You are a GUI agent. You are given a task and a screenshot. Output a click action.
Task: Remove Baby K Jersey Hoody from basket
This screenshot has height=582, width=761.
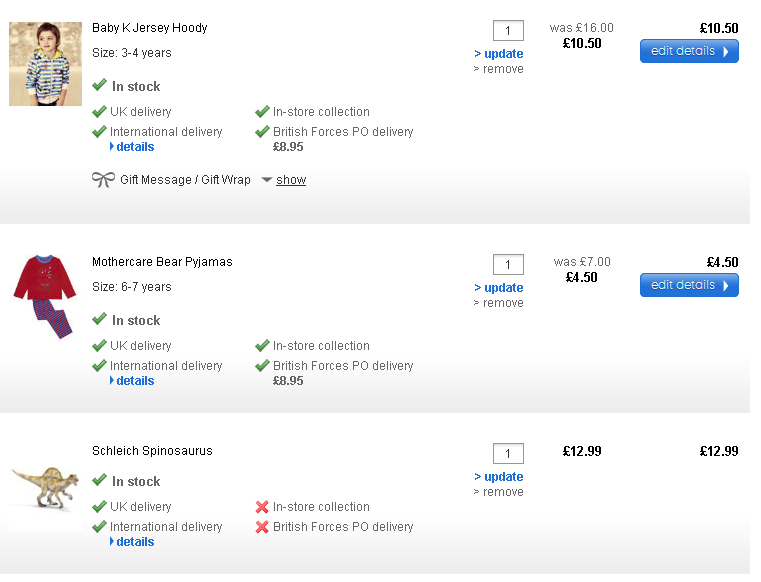tap(498, 69)
